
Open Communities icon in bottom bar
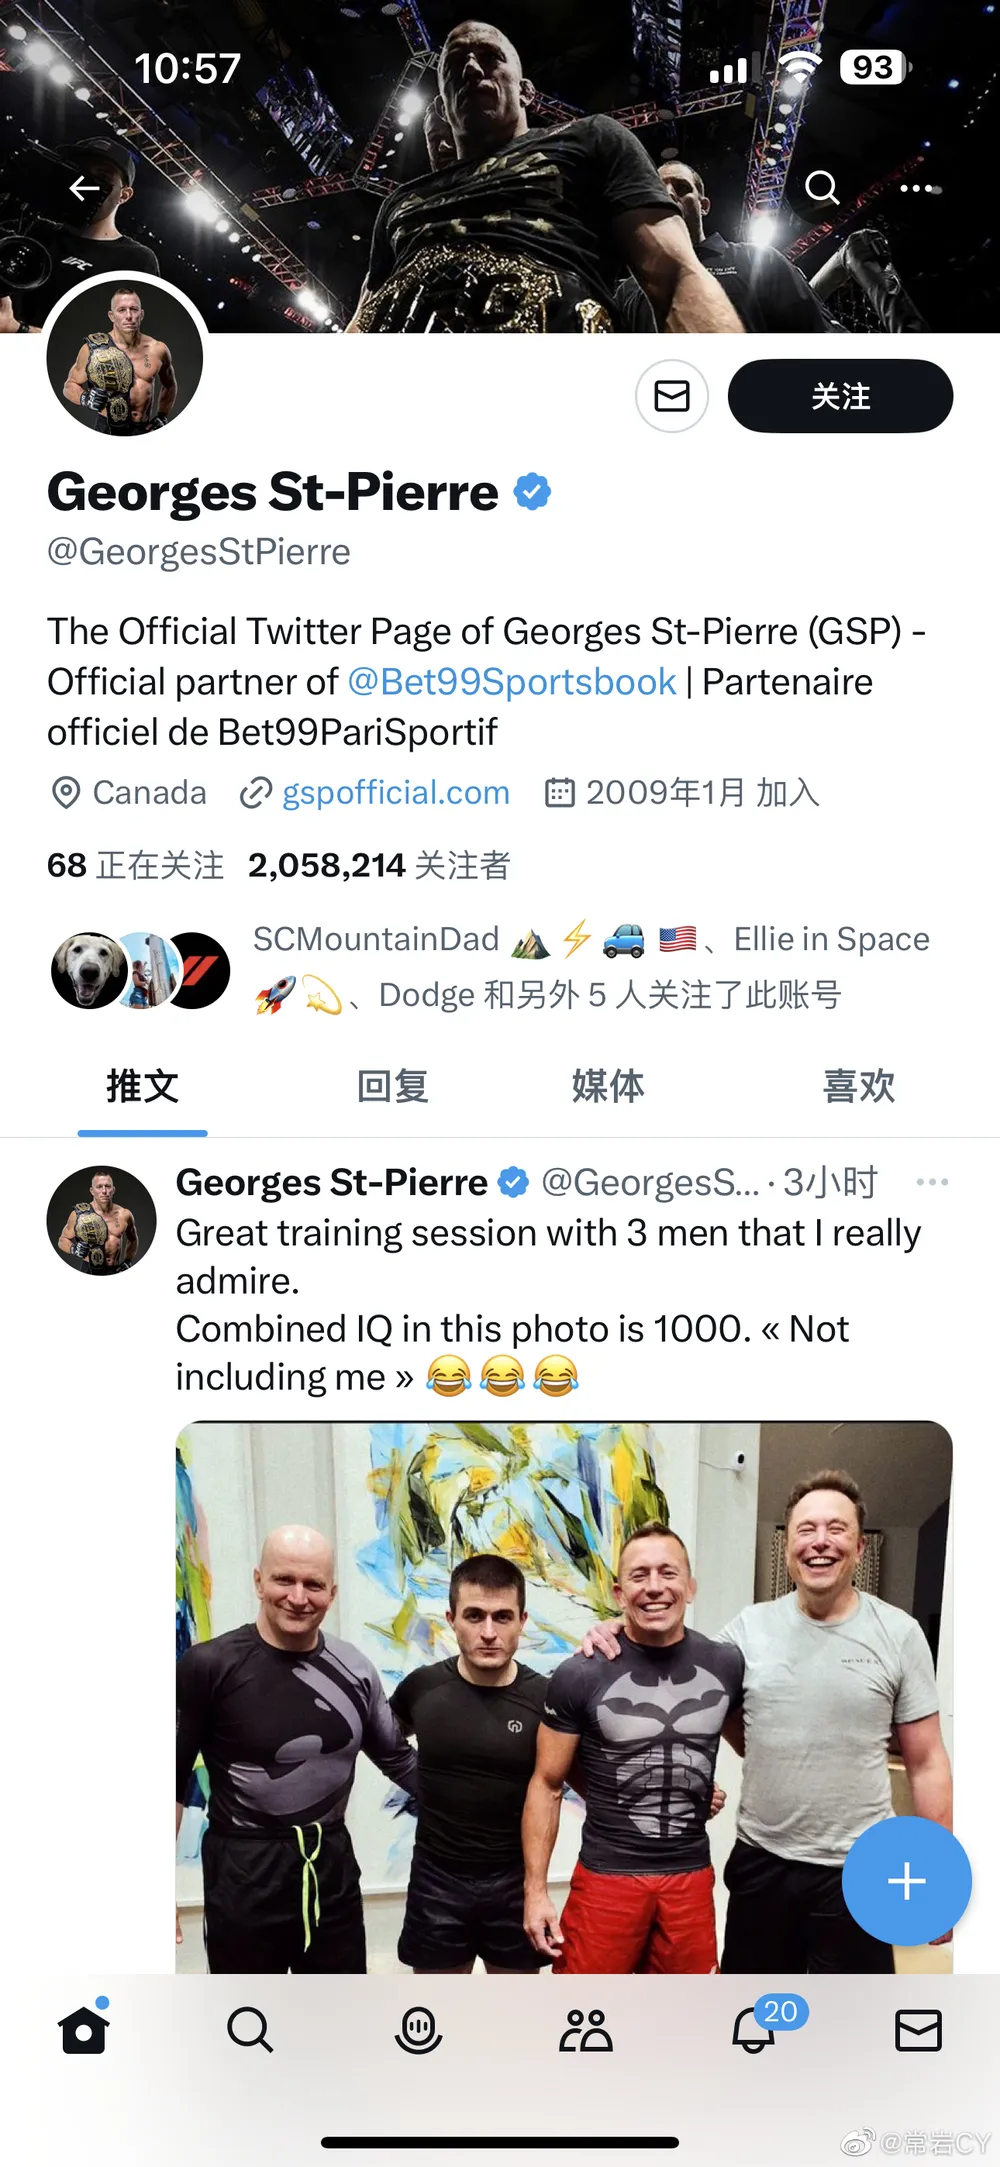(586, 2031)
